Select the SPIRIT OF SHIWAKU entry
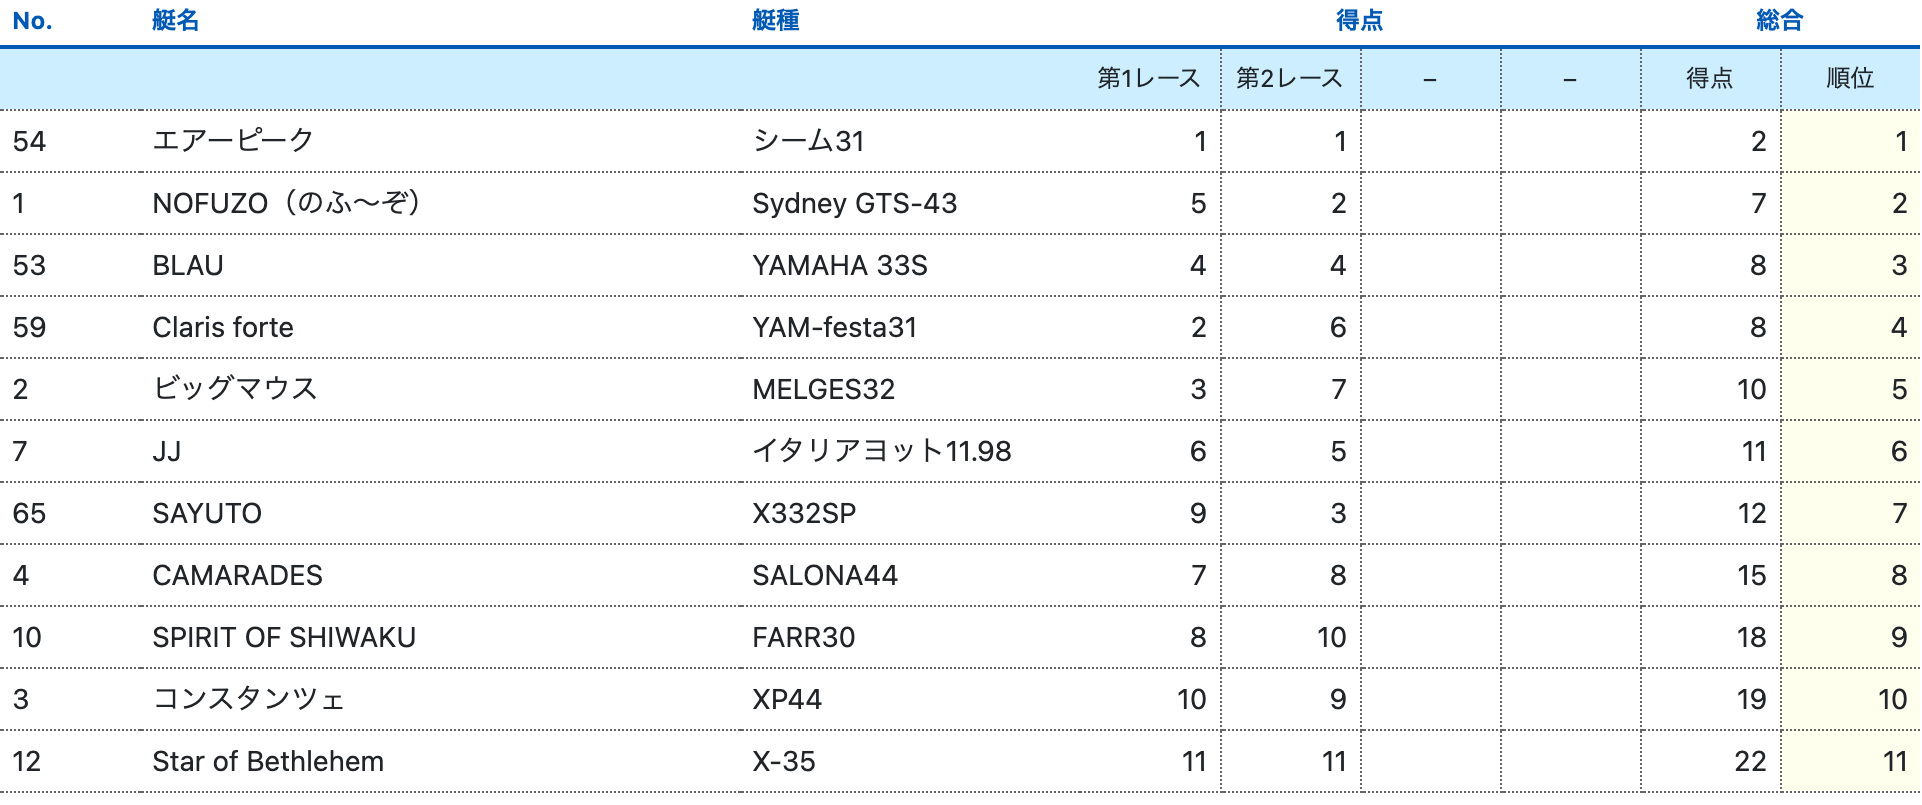The height and width of the screenshot is (805, 1922). (x=284, y=637)
